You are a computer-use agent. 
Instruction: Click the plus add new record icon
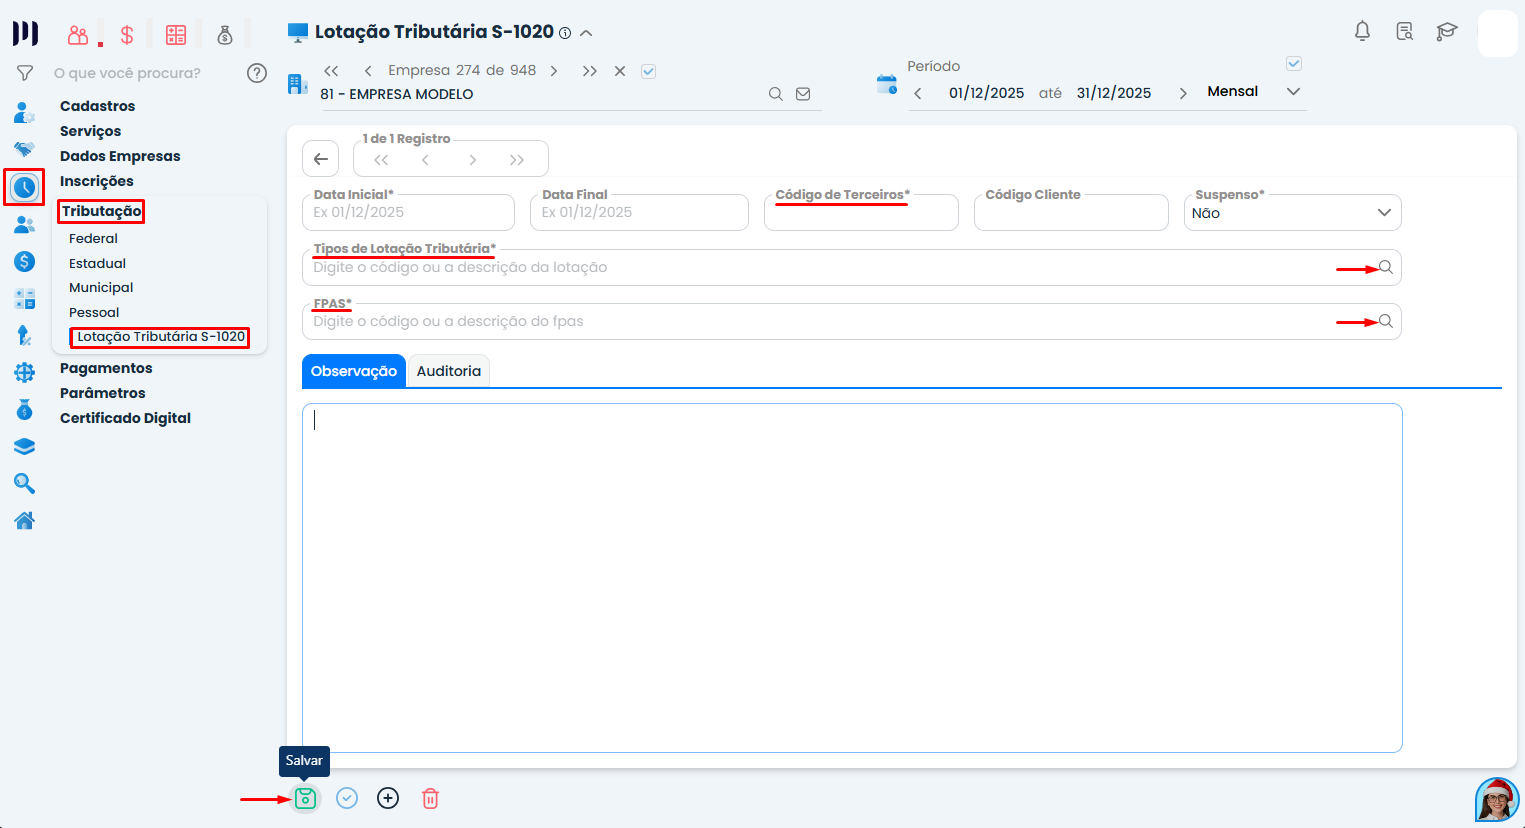388,798
